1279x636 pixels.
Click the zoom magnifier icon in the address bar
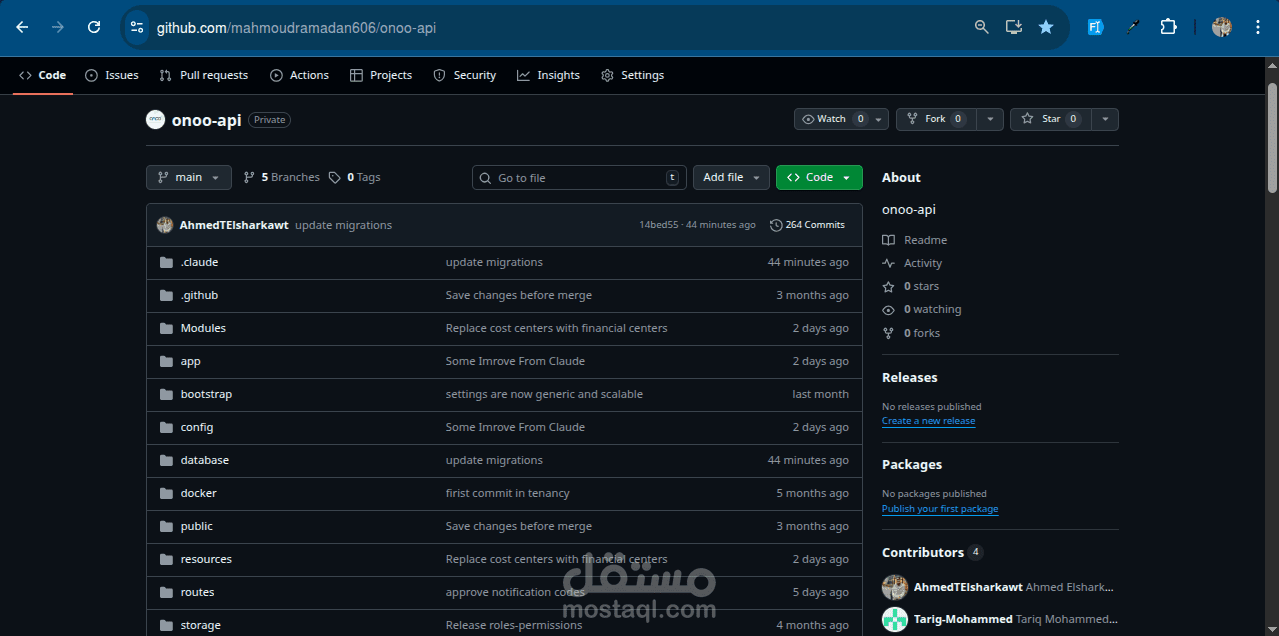[x=982, y=27]
